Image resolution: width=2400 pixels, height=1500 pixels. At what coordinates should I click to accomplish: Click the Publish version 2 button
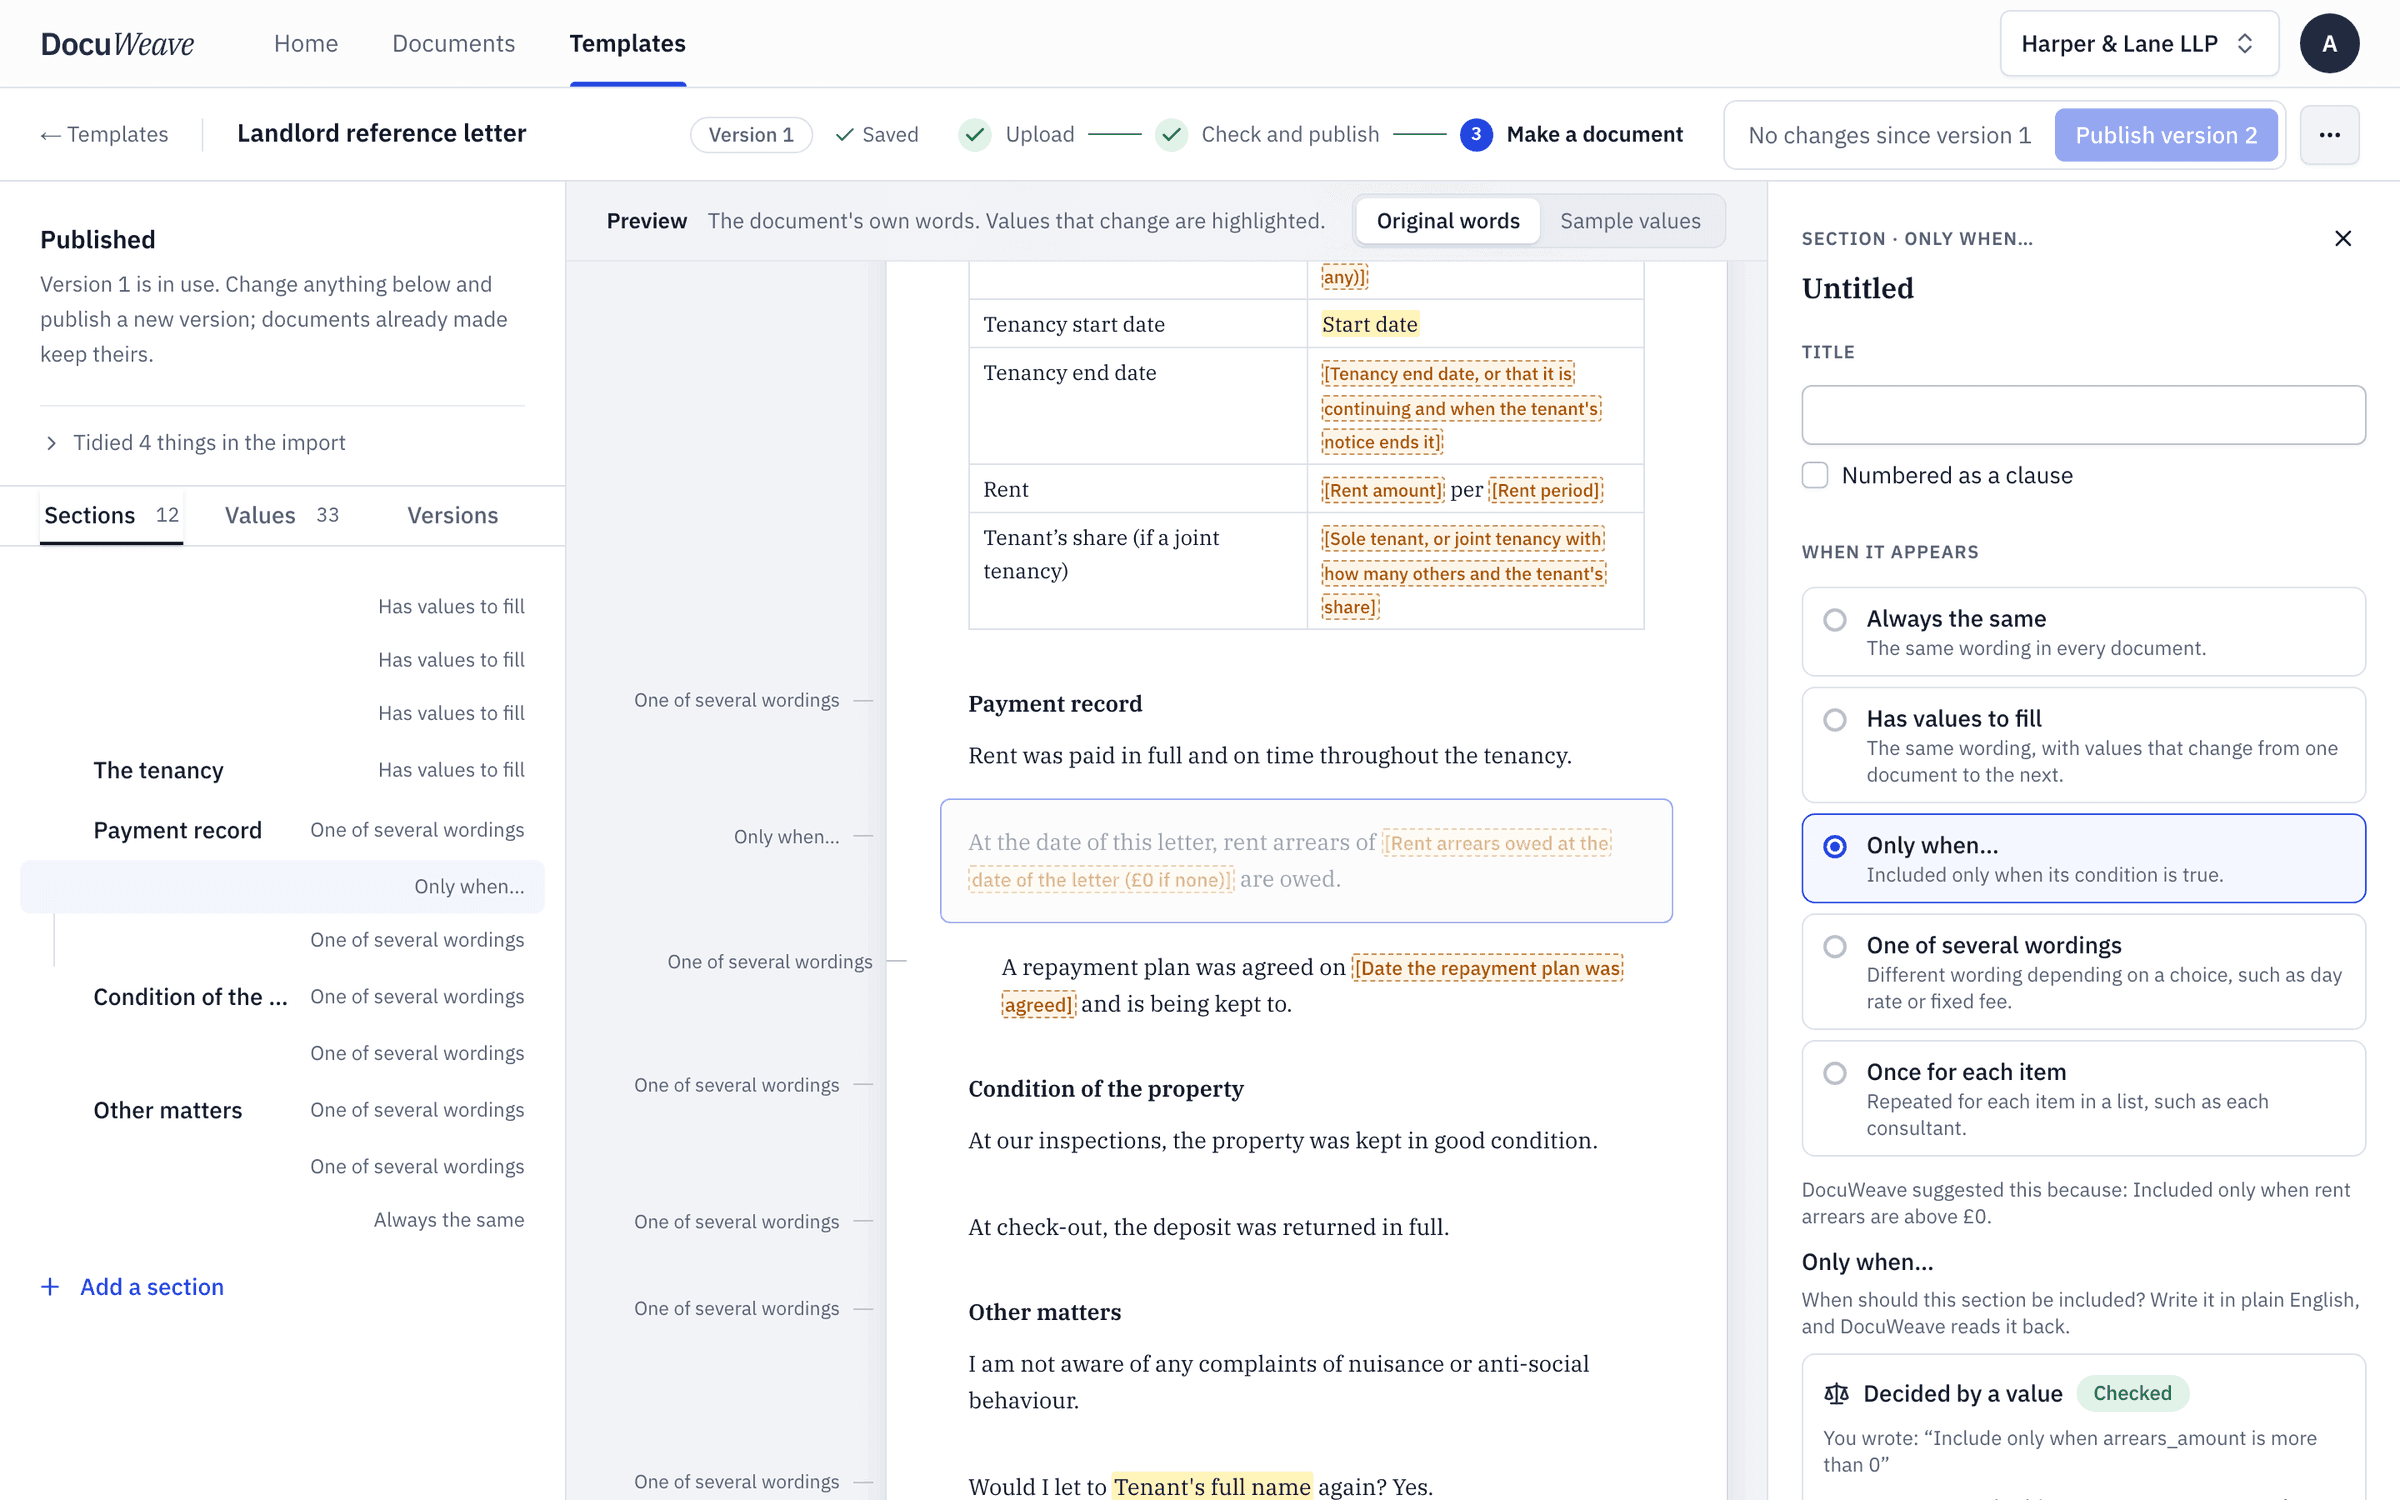pyautogui.click(x=2166, y=135)
